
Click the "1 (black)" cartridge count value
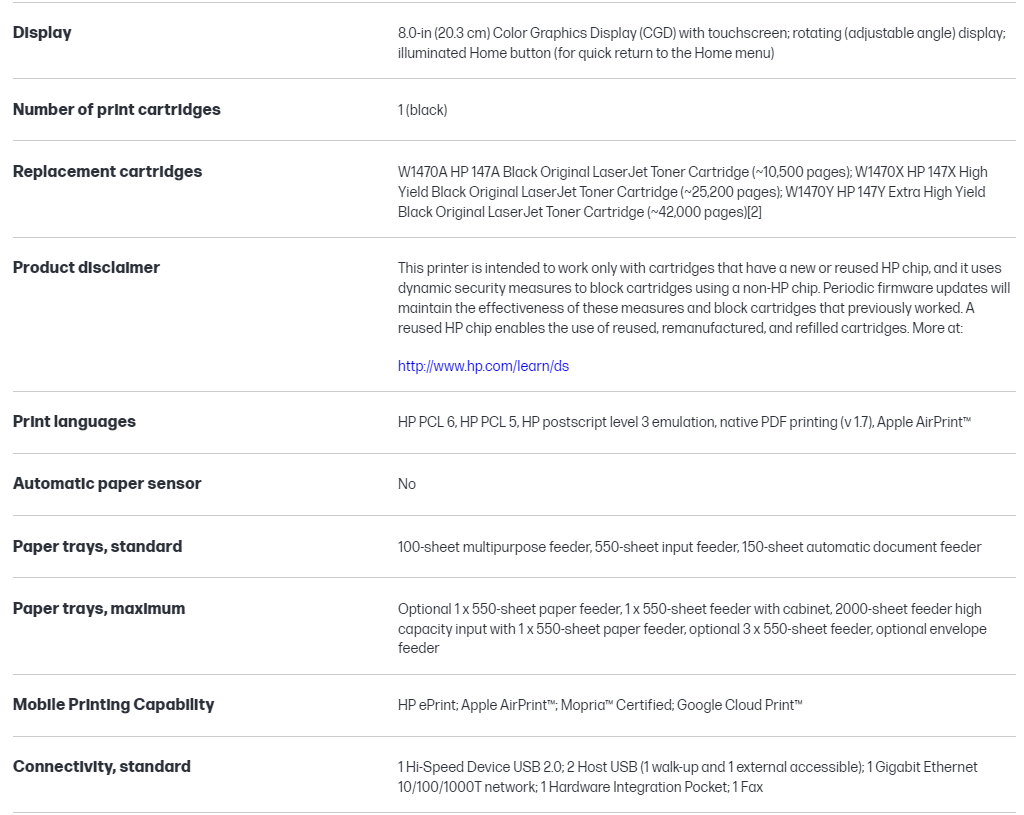(x=422, y=110)
